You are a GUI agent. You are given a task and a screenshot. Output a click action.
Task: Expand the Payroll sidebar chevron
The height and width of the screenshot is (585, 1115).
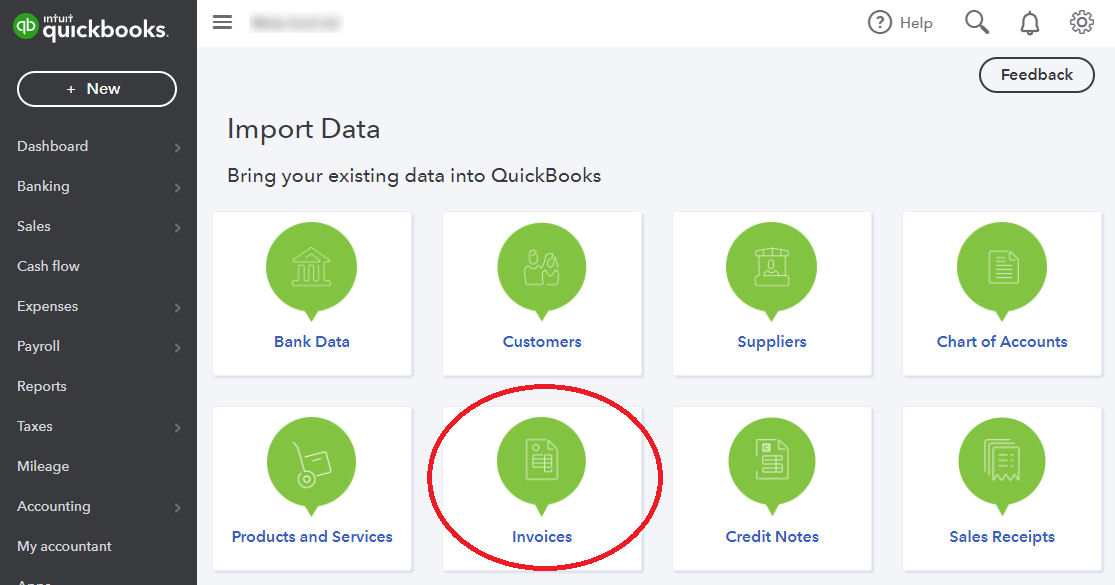(177, 348)
